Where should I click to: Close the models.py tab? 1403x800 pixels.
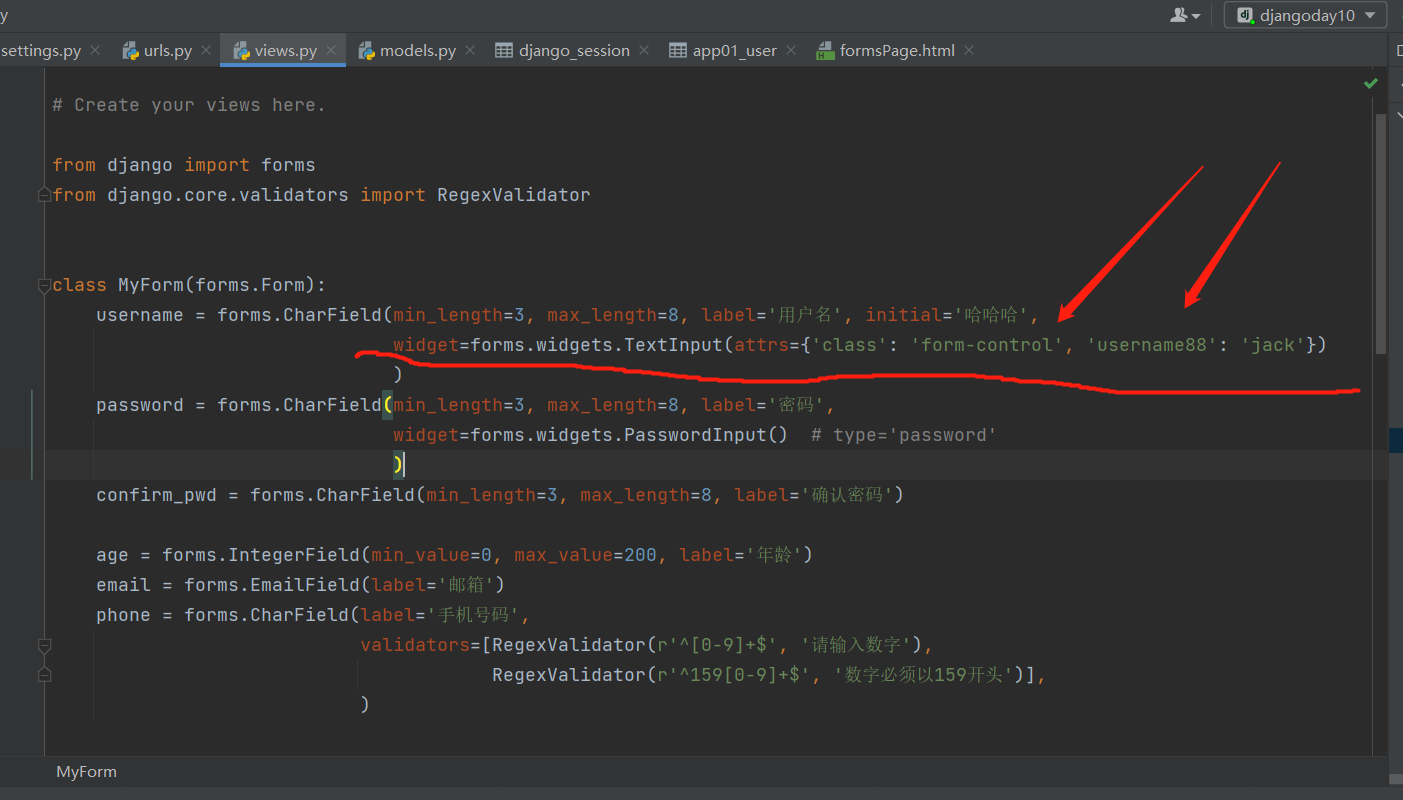pos(470,50)
